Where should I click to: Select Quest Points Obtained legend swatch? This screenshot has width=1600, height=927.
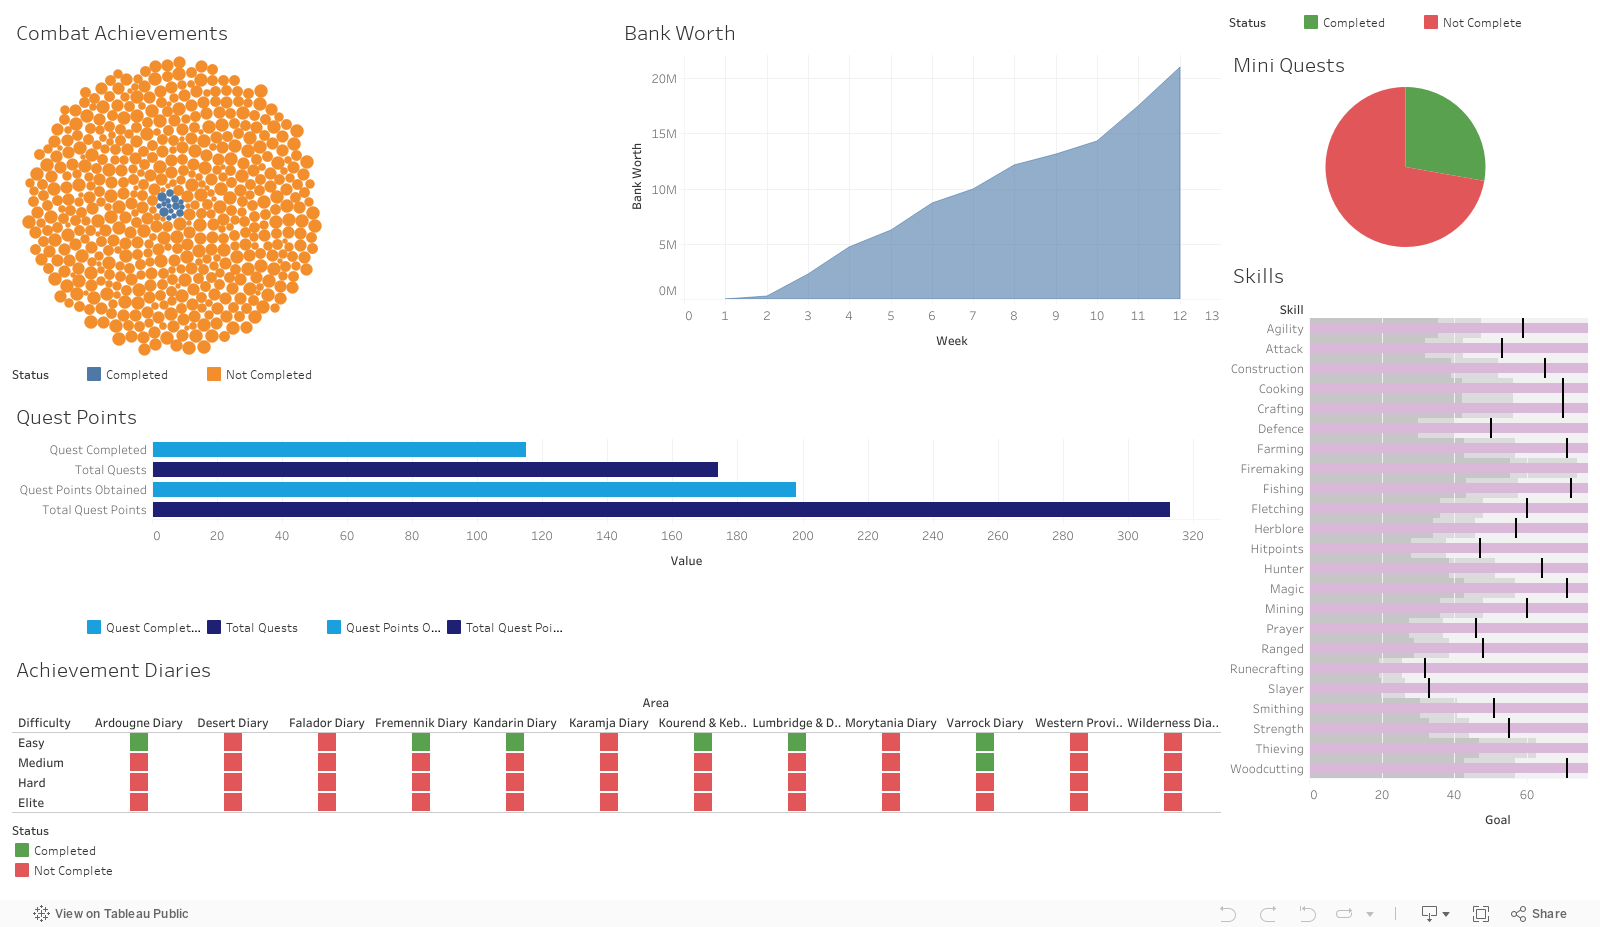(x=334, y=627)
